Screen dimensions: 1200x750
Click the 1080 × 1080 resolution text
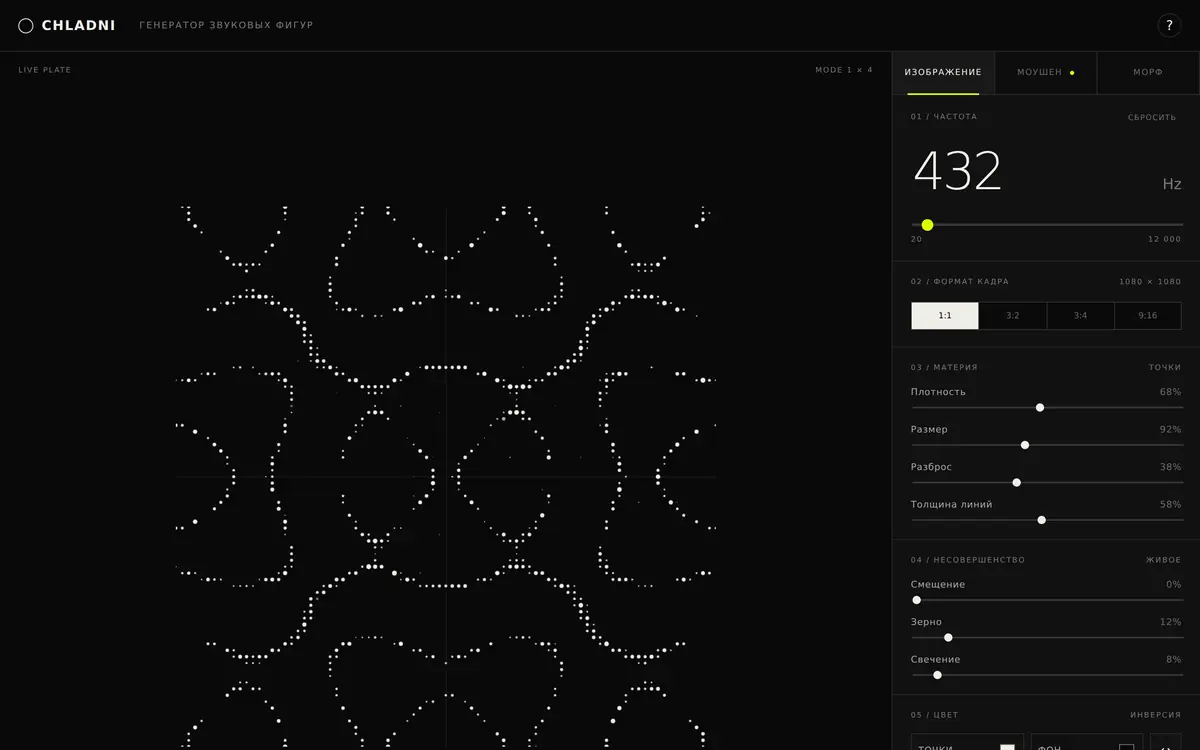point(1150,282)
